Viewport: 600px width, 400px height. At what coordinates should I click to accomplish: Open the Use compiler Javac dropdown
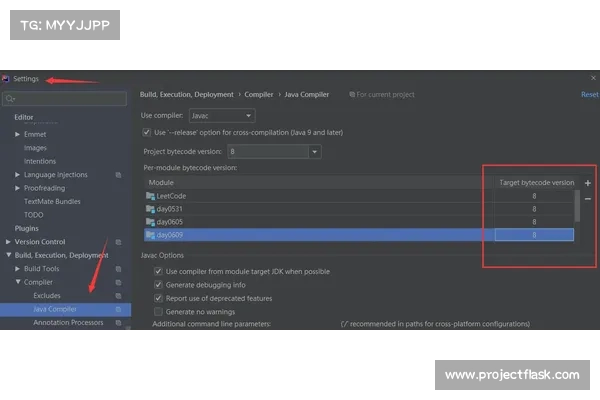(x=222, y=116)
